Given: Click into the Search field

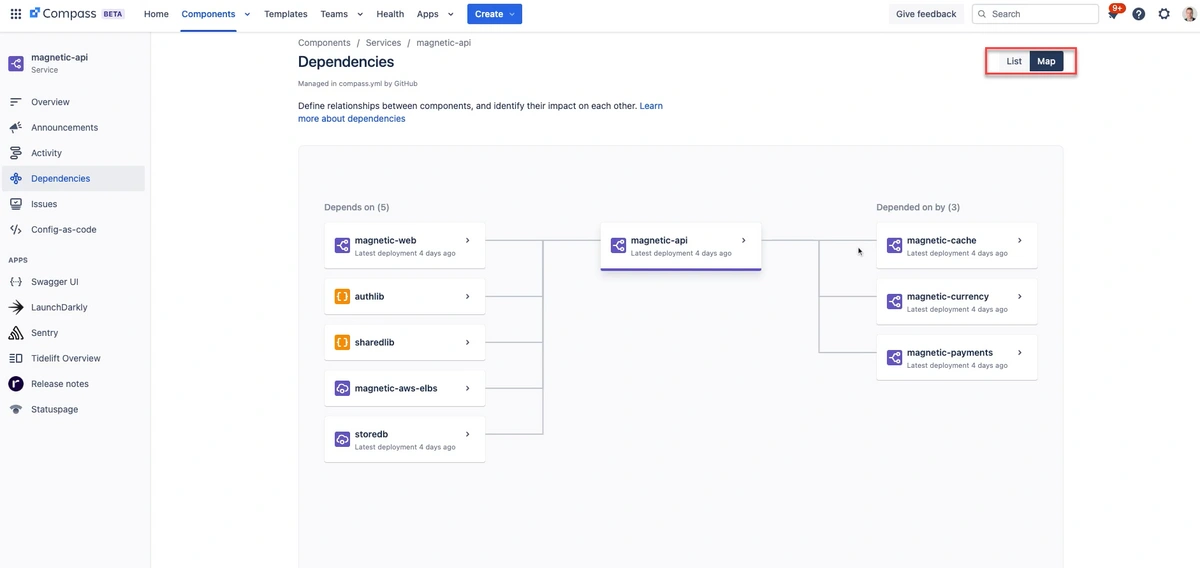Looking at the screenshot, I should click(1035, 14).
